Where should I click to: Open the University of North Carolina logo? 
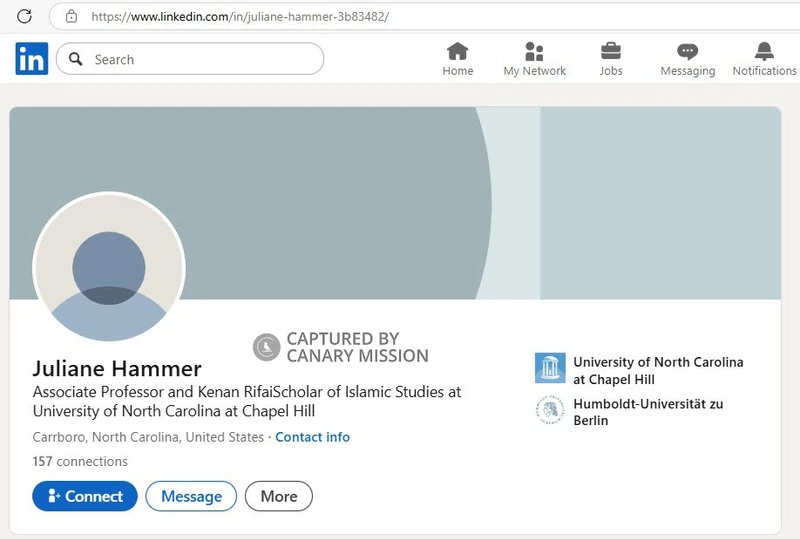point(550,368)
